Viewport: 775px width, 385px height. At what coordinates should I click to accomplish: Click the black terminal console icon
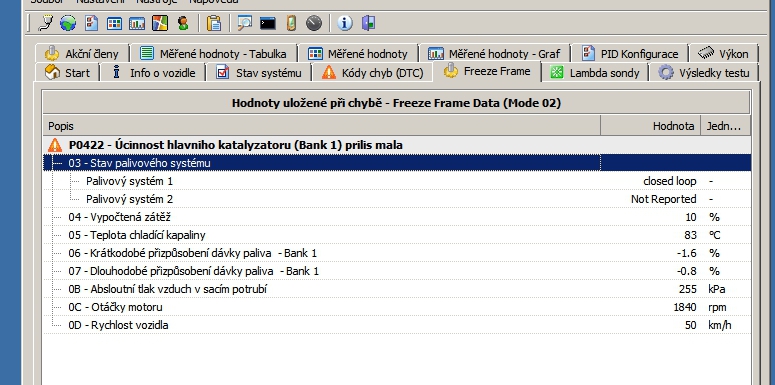(x=267, y=23)
